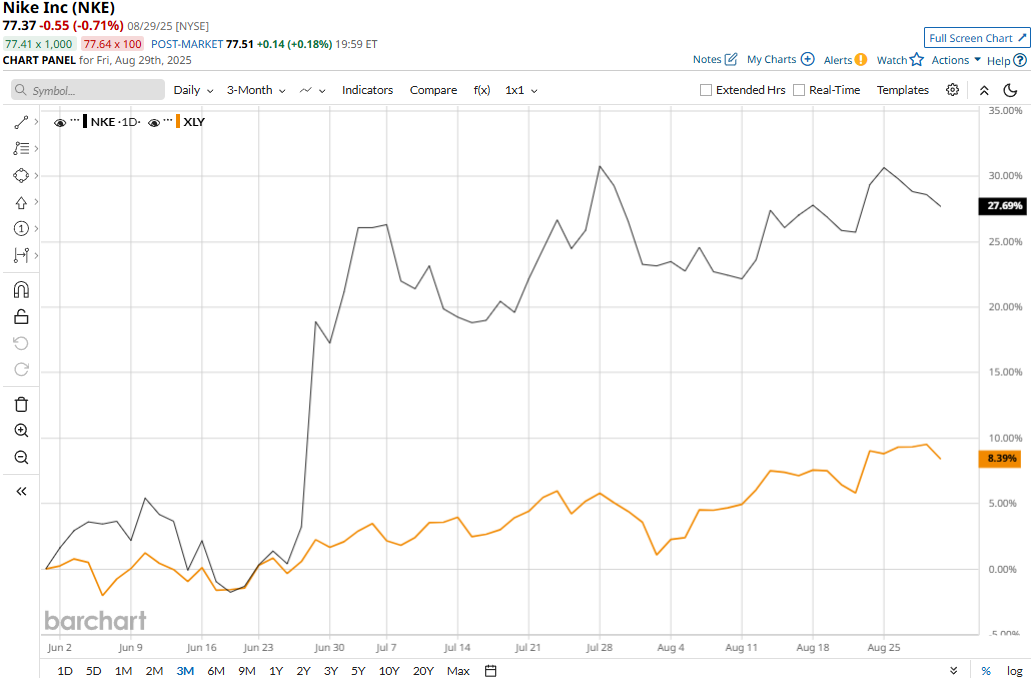Select the Fibonacci levels list tool
The width and height of the screenshot is (1032, 678).
coord(21,149)
